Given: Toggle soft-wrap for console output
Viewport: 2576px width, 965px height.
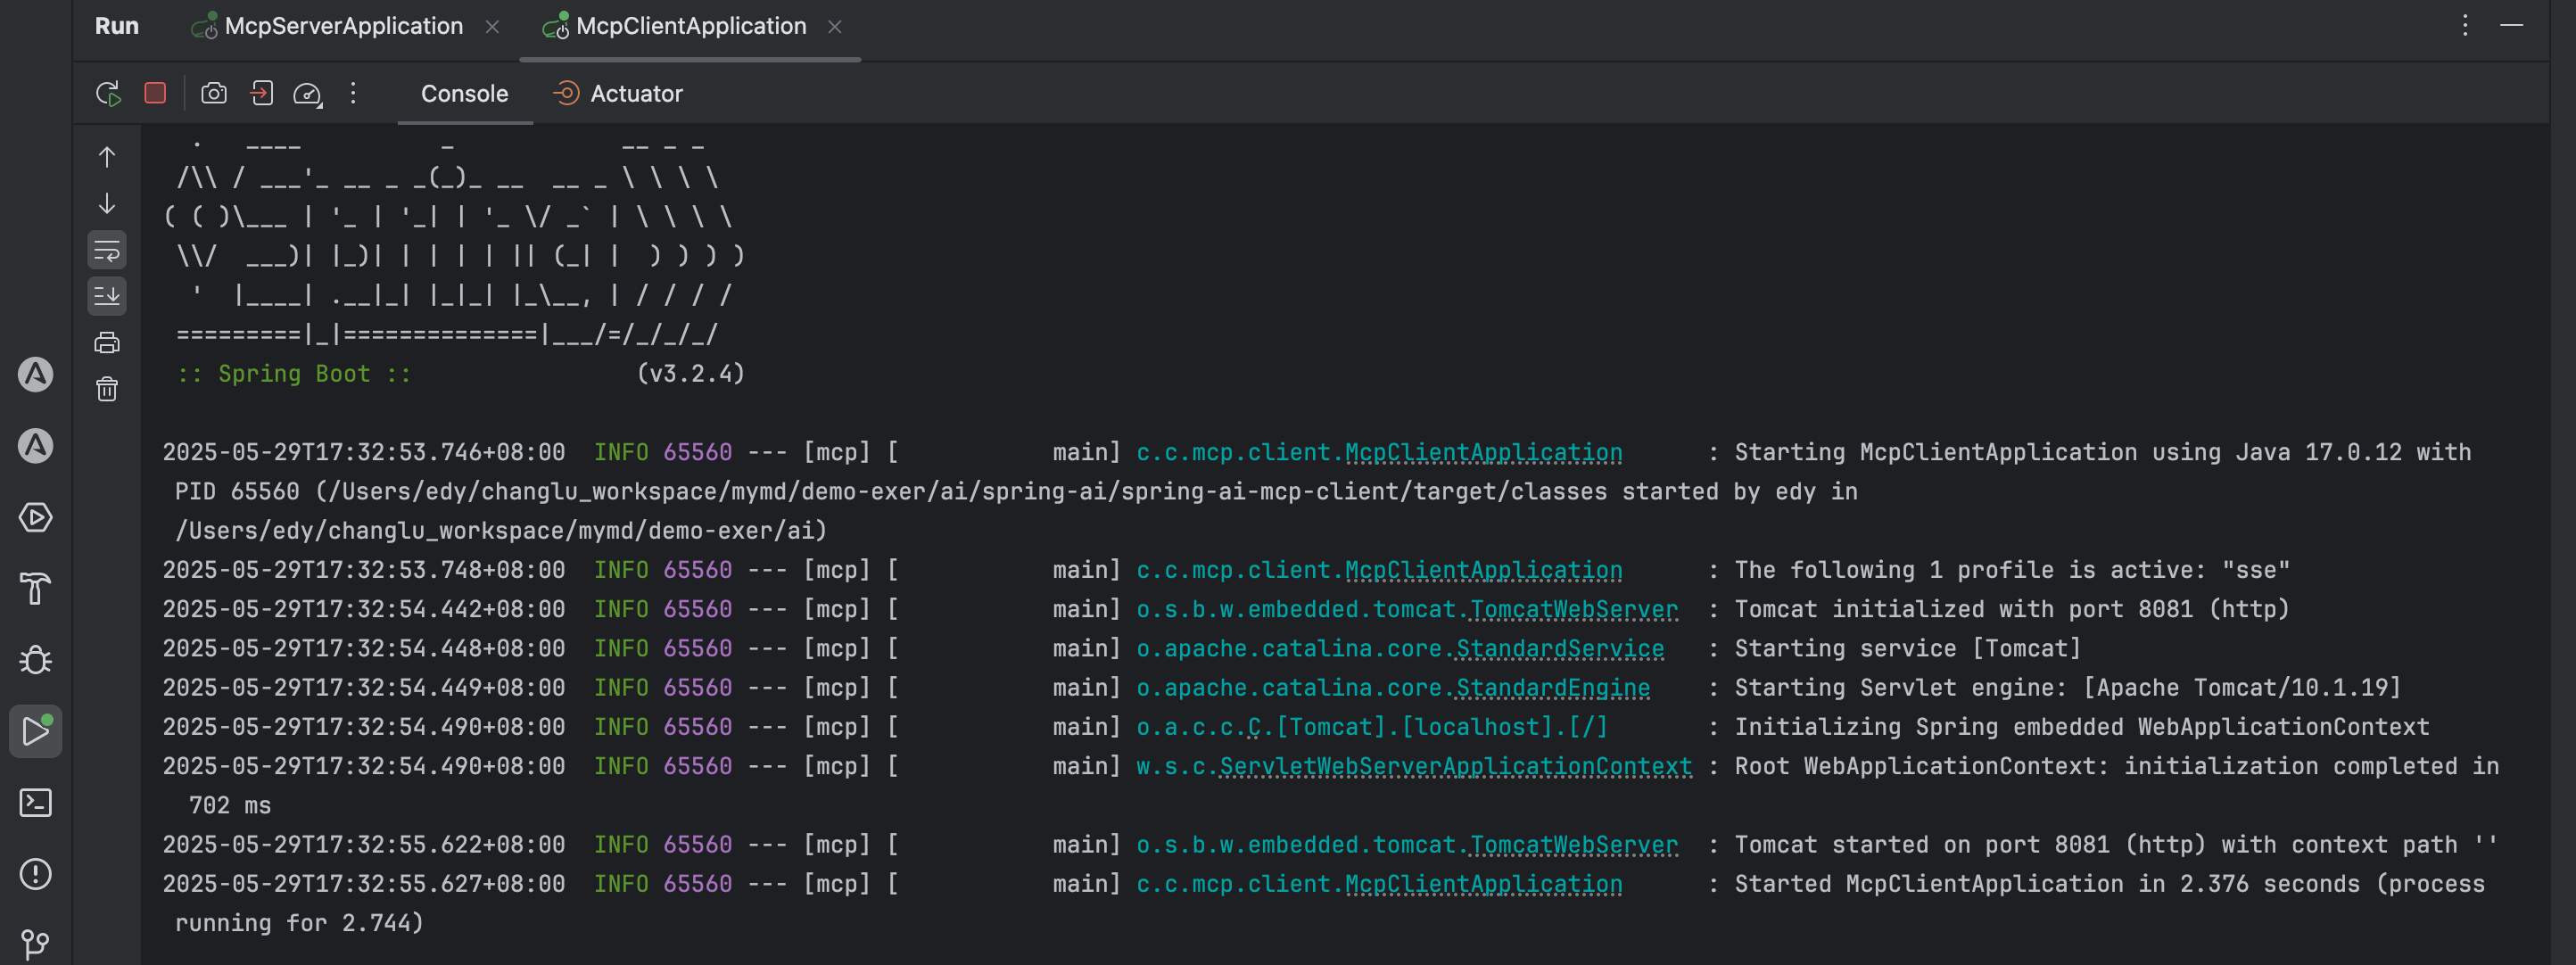Looking at the screenshot, I should 107,250.
